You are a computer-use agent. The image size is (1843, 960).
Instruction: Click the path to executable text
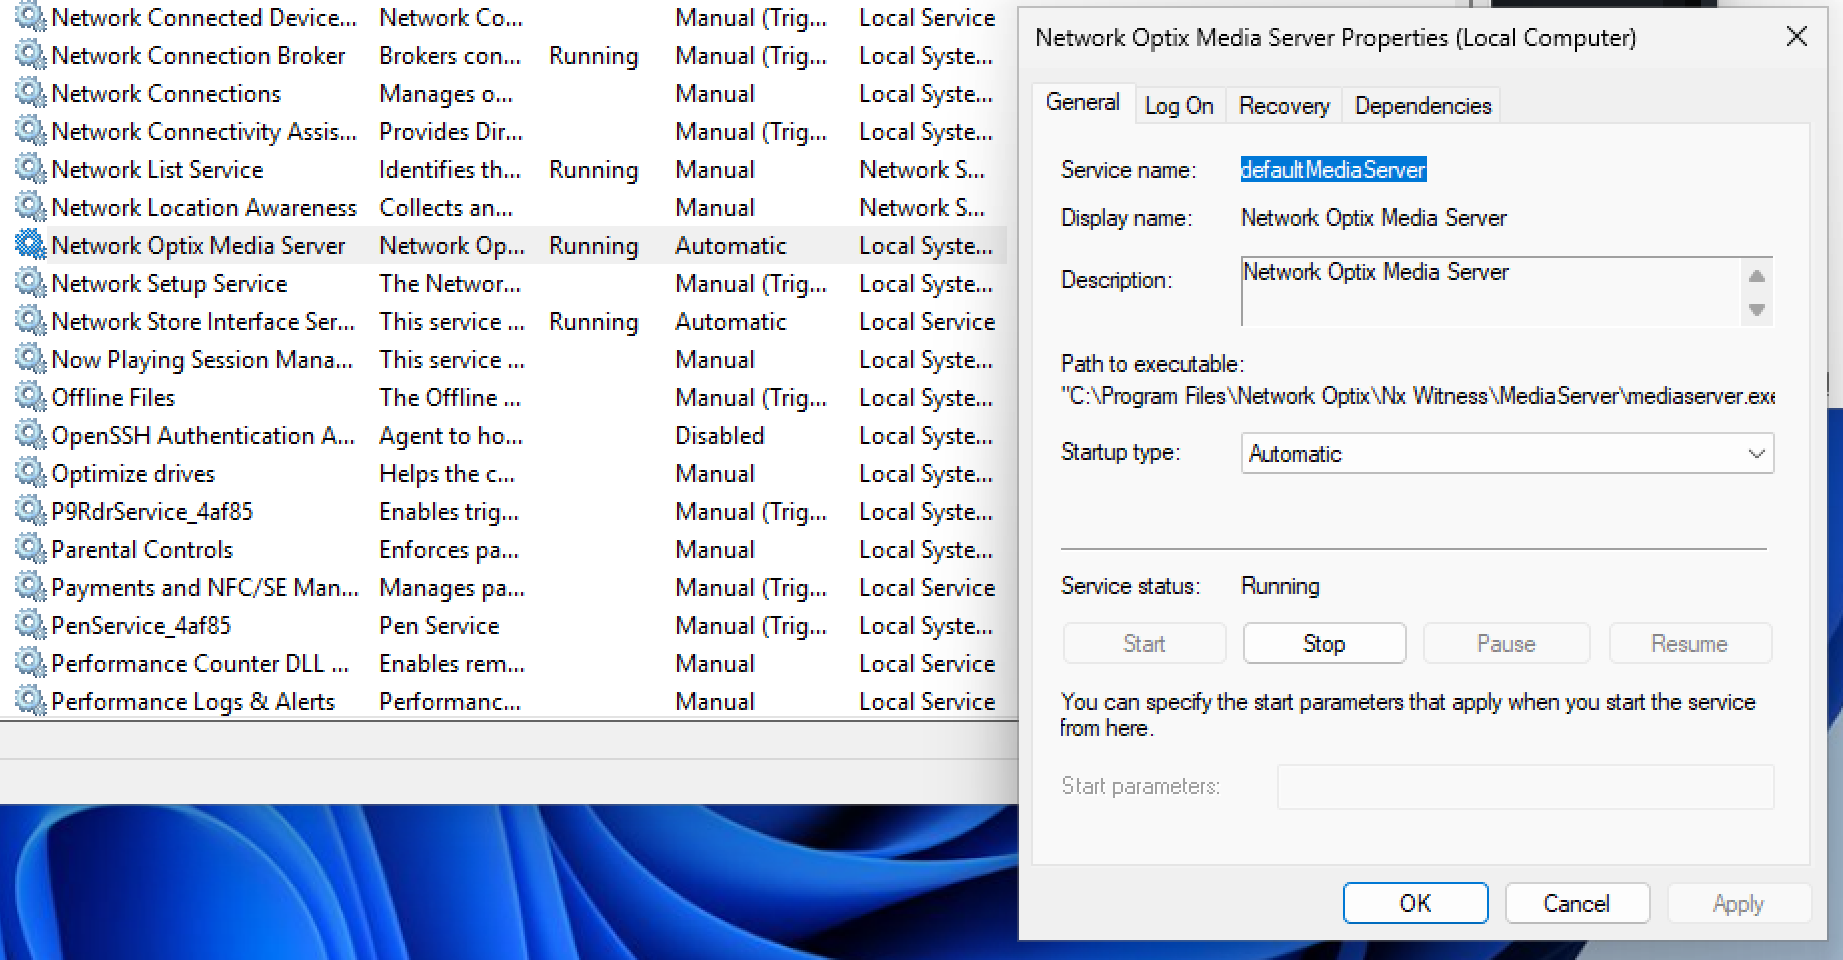1418,396
